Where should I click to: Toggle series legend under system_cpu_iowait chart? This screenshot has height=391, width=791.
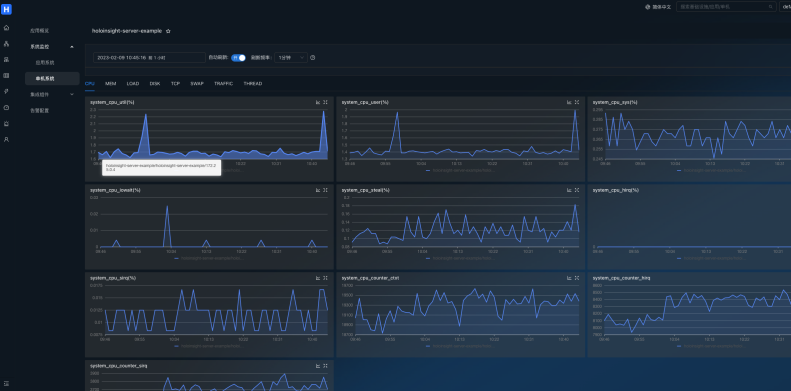[x=209, y=258]
